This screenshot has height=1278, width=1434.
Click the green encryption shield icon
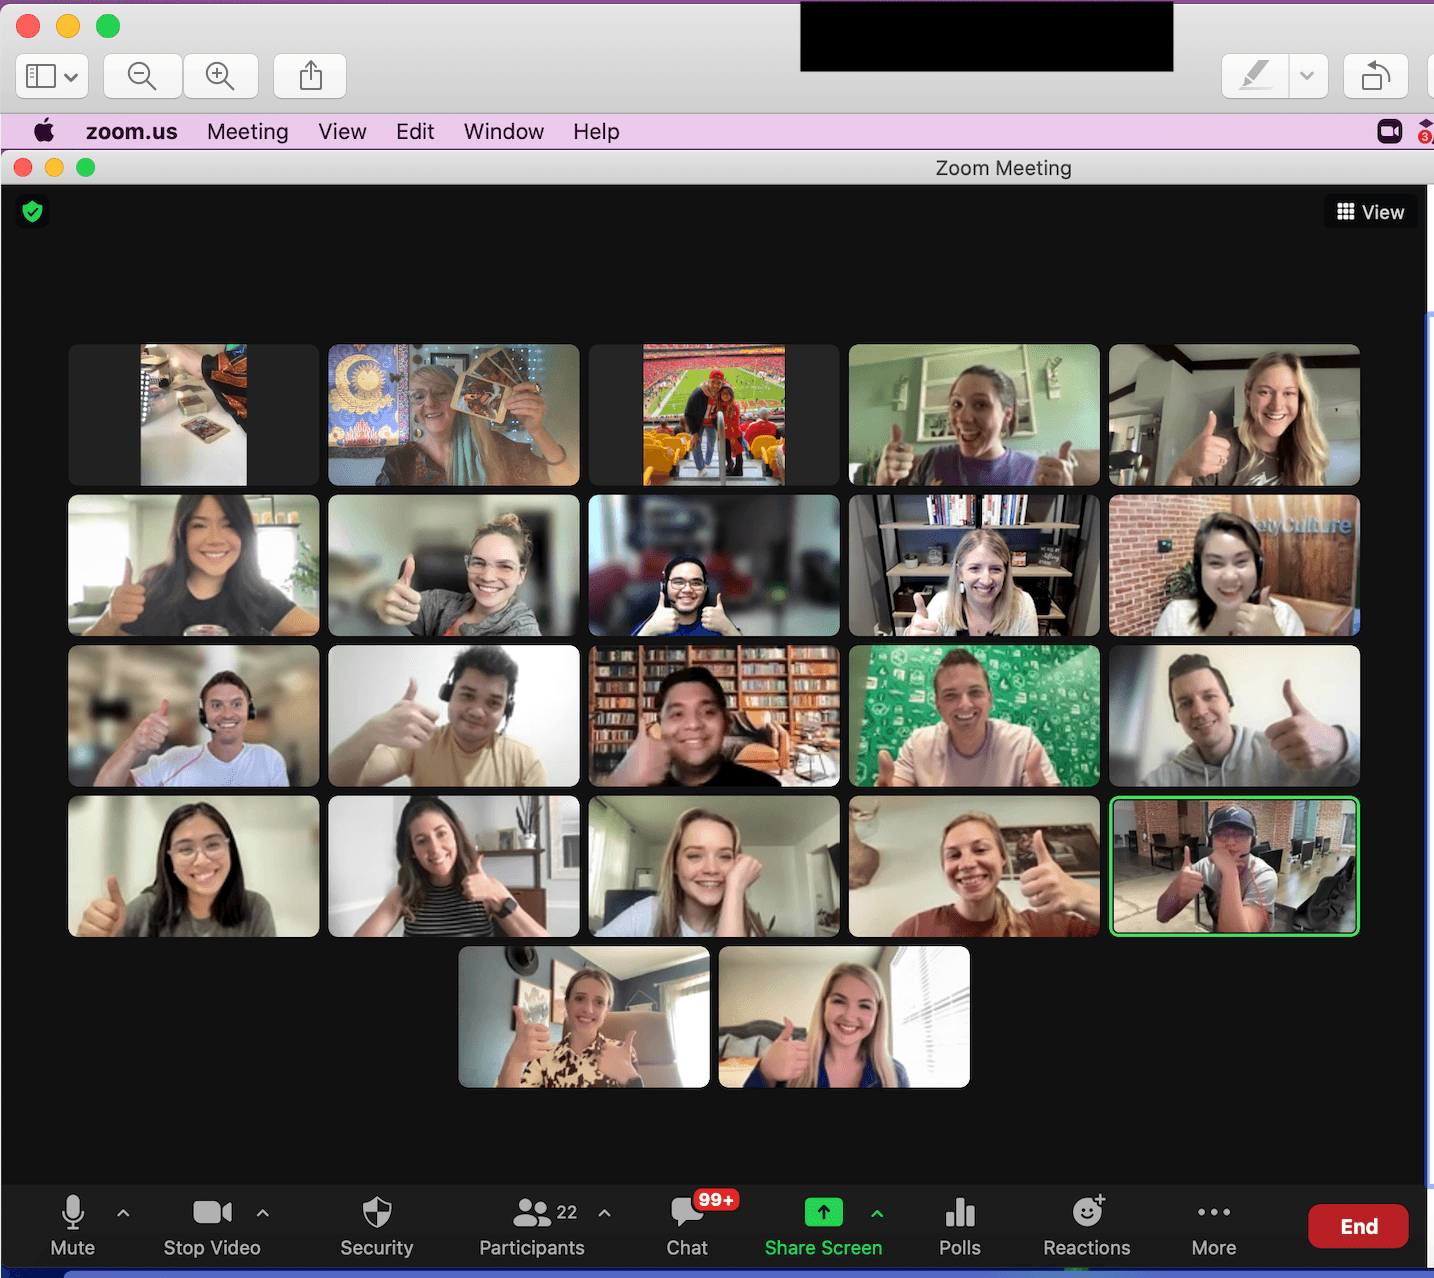click(32, 211)
